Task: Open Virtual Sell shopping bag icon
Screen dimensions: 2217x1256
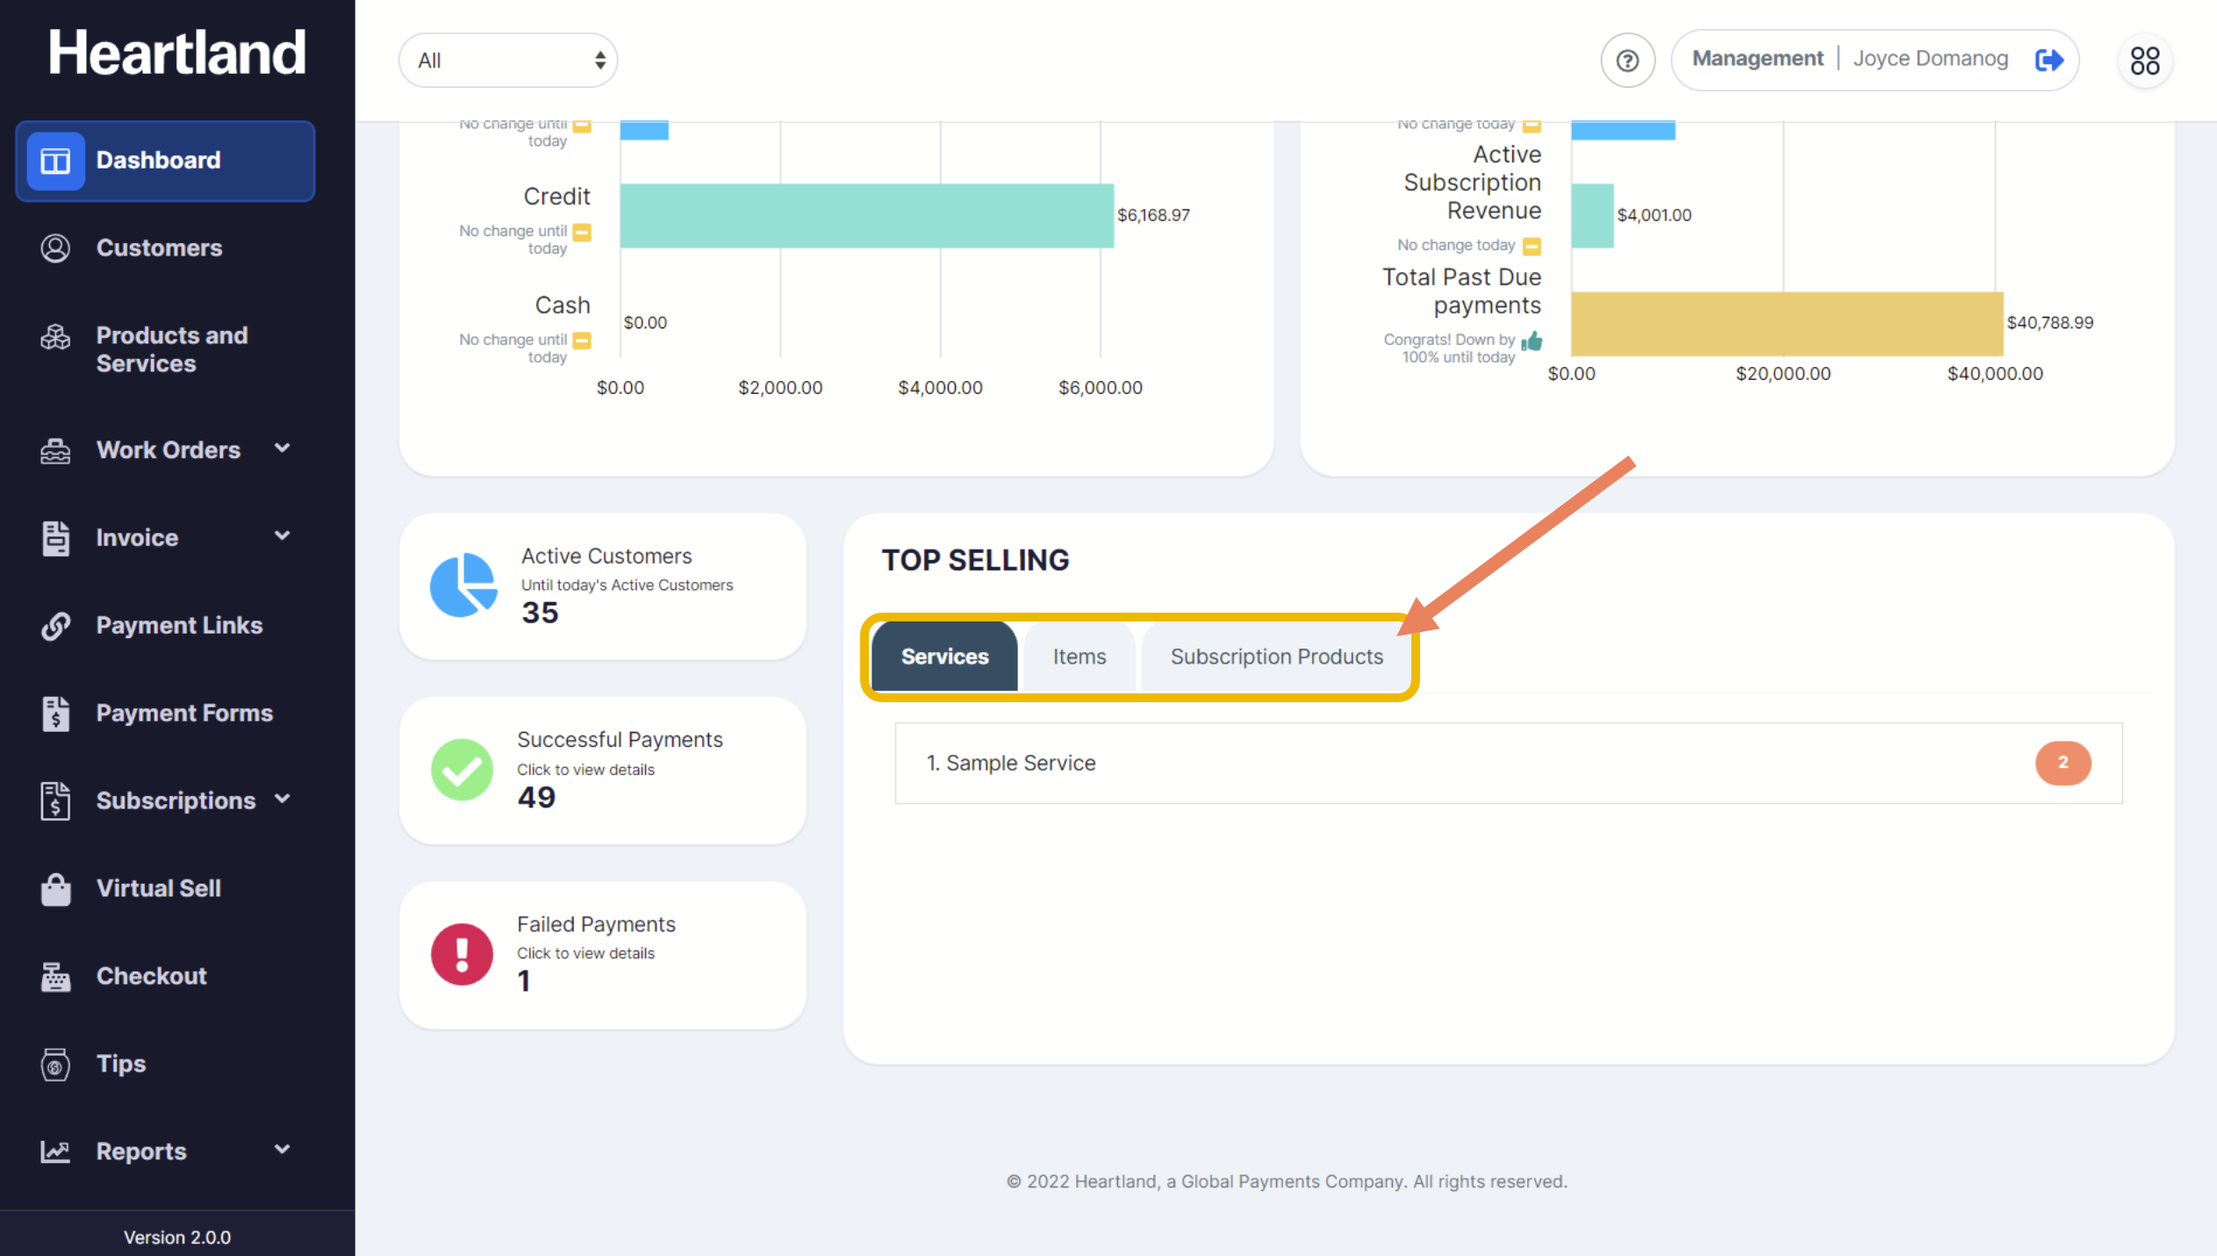Action: (55, 889)
